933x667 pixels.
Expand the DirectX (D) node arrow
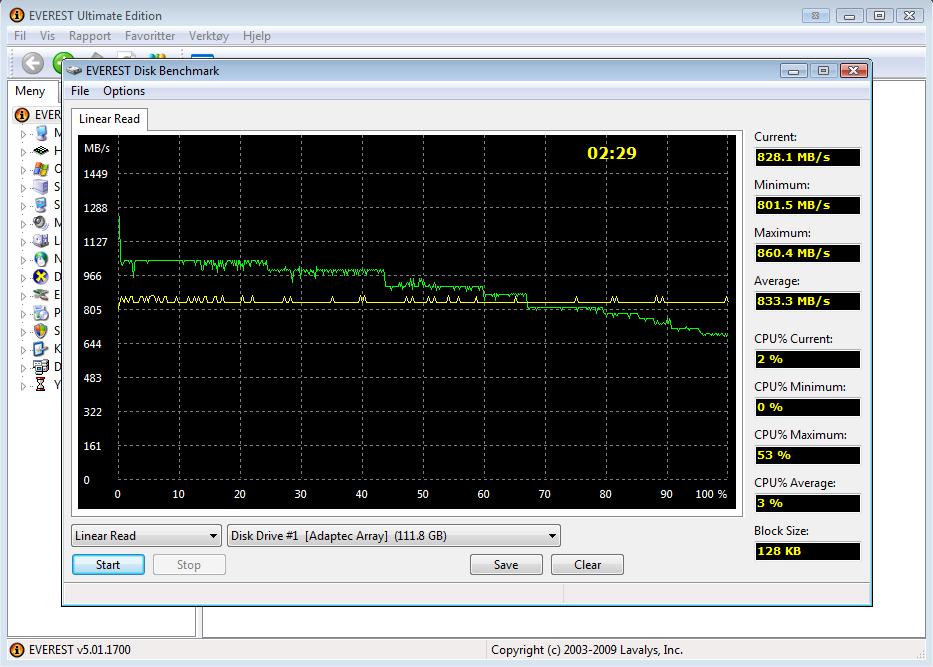(x=24, y=278)
